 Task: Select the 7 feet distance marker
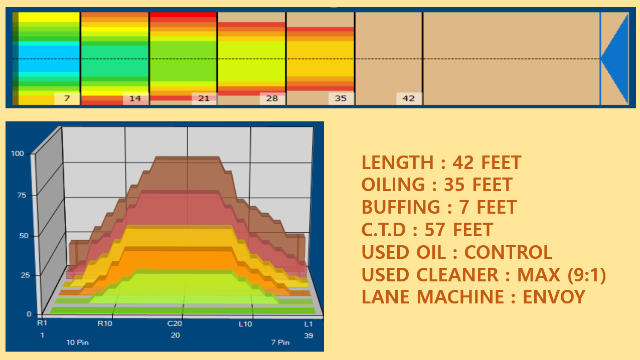point(67,98)
